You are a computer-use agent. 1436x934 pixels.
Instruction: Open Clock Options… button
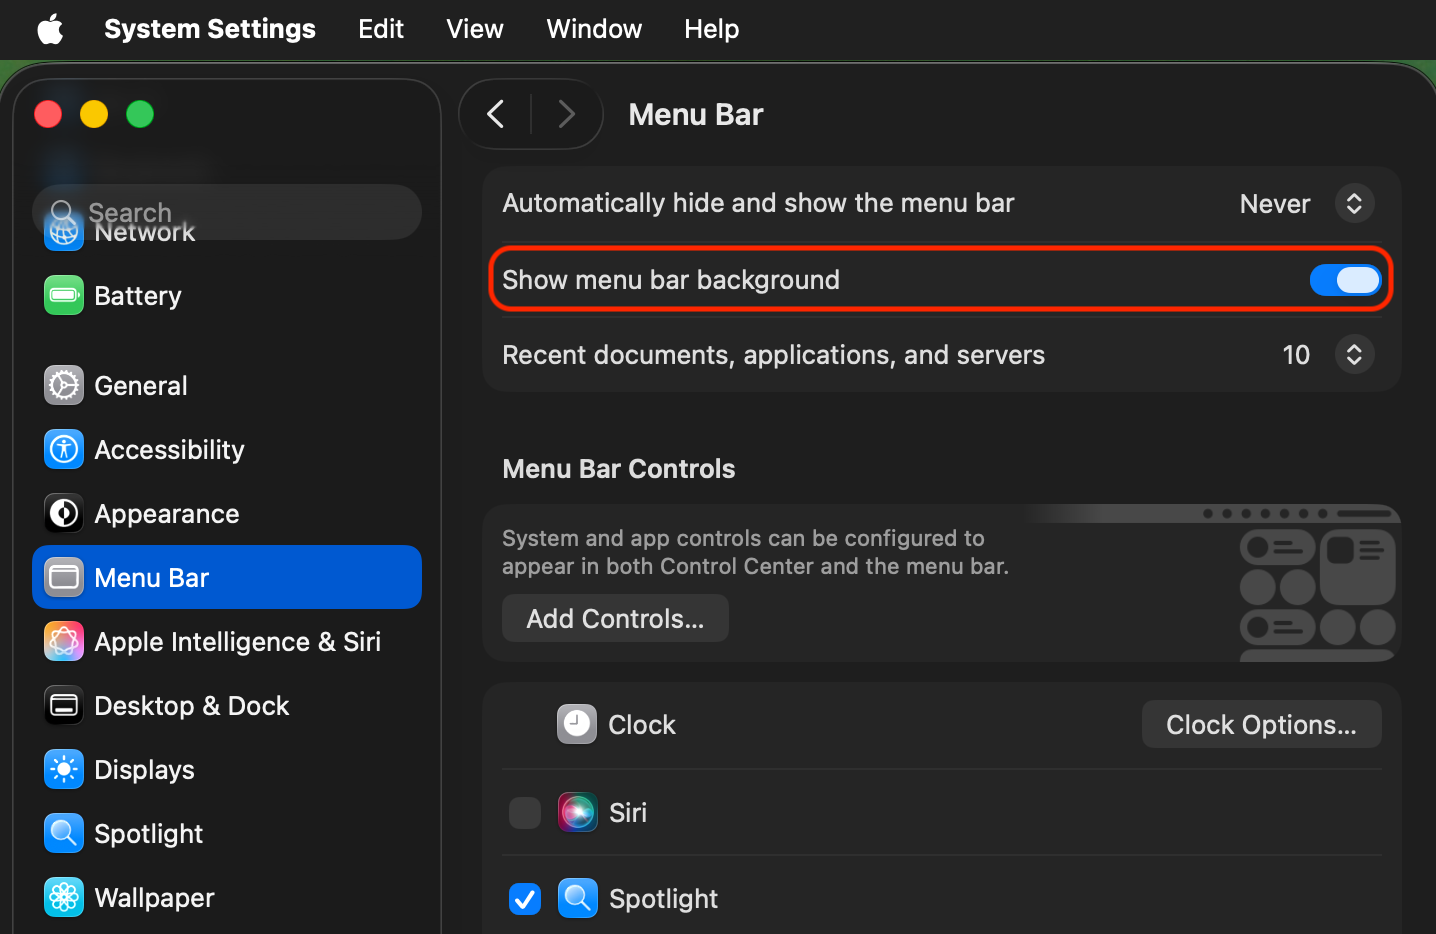(1261, 725)
